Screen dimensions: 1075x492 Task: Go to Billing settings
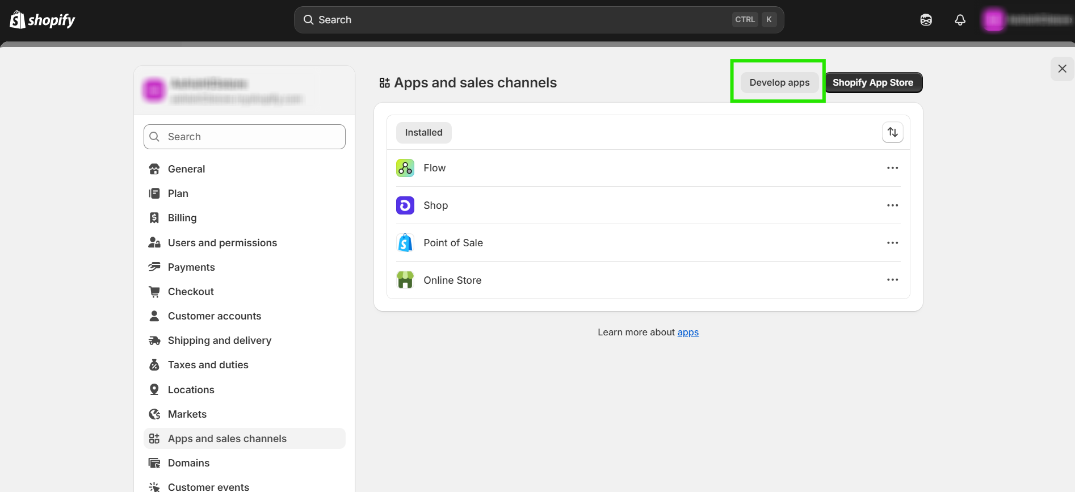pyautogui.click(x=182, y=218)
